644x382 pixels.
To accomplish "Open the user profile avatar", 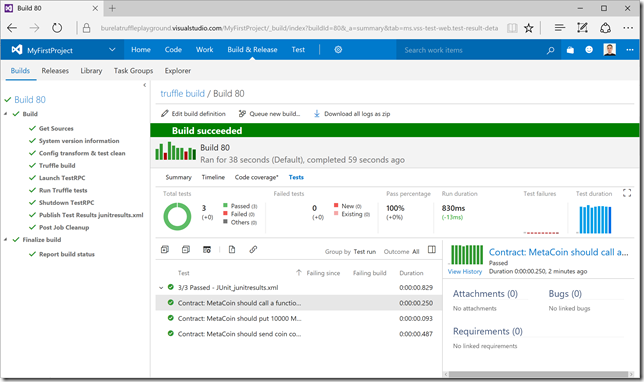I will coord(610,50).
